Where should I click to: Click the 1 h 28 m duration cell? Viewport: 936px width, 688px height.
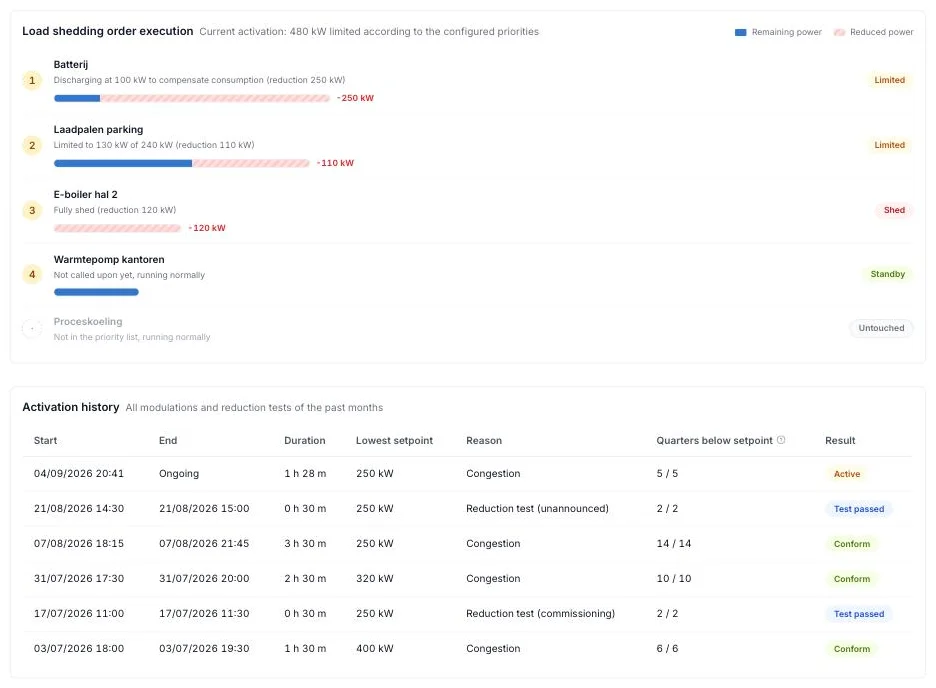click(305, 474)
